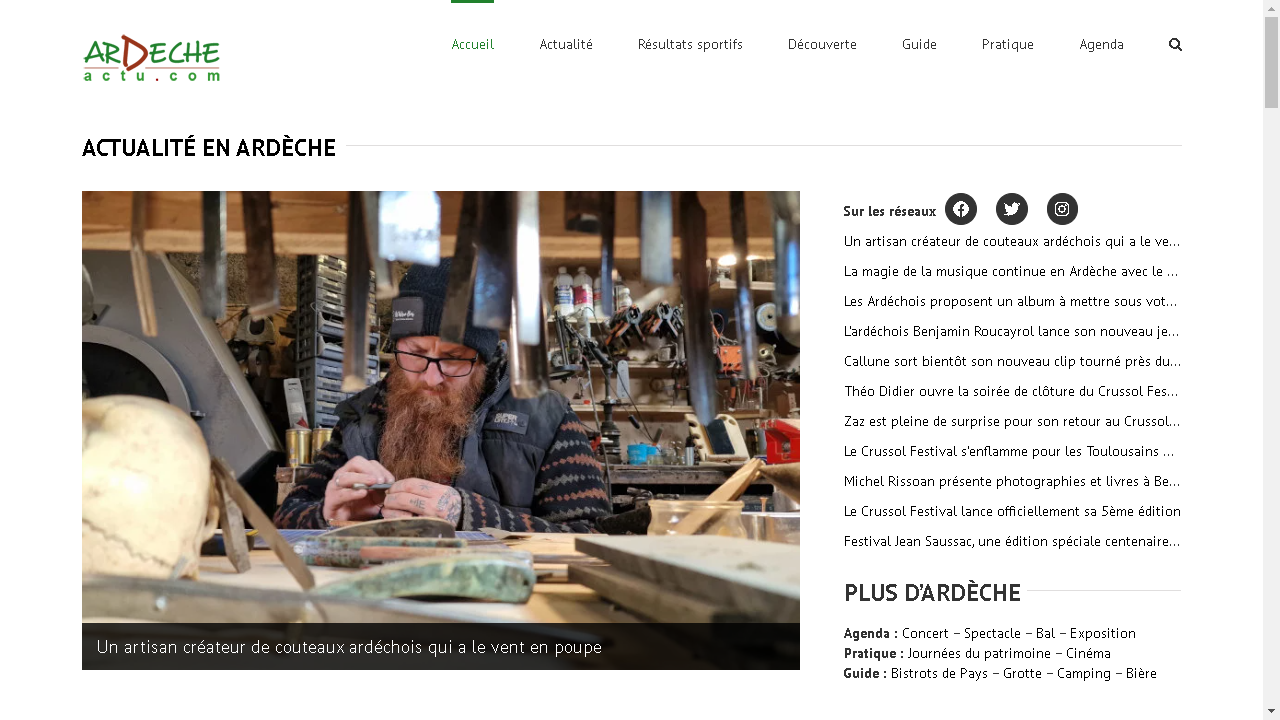Image resolution: width=1280 pixels, height=720 pixels.
Task: Open the Guide navigation item
Action: tap(919, 44)
